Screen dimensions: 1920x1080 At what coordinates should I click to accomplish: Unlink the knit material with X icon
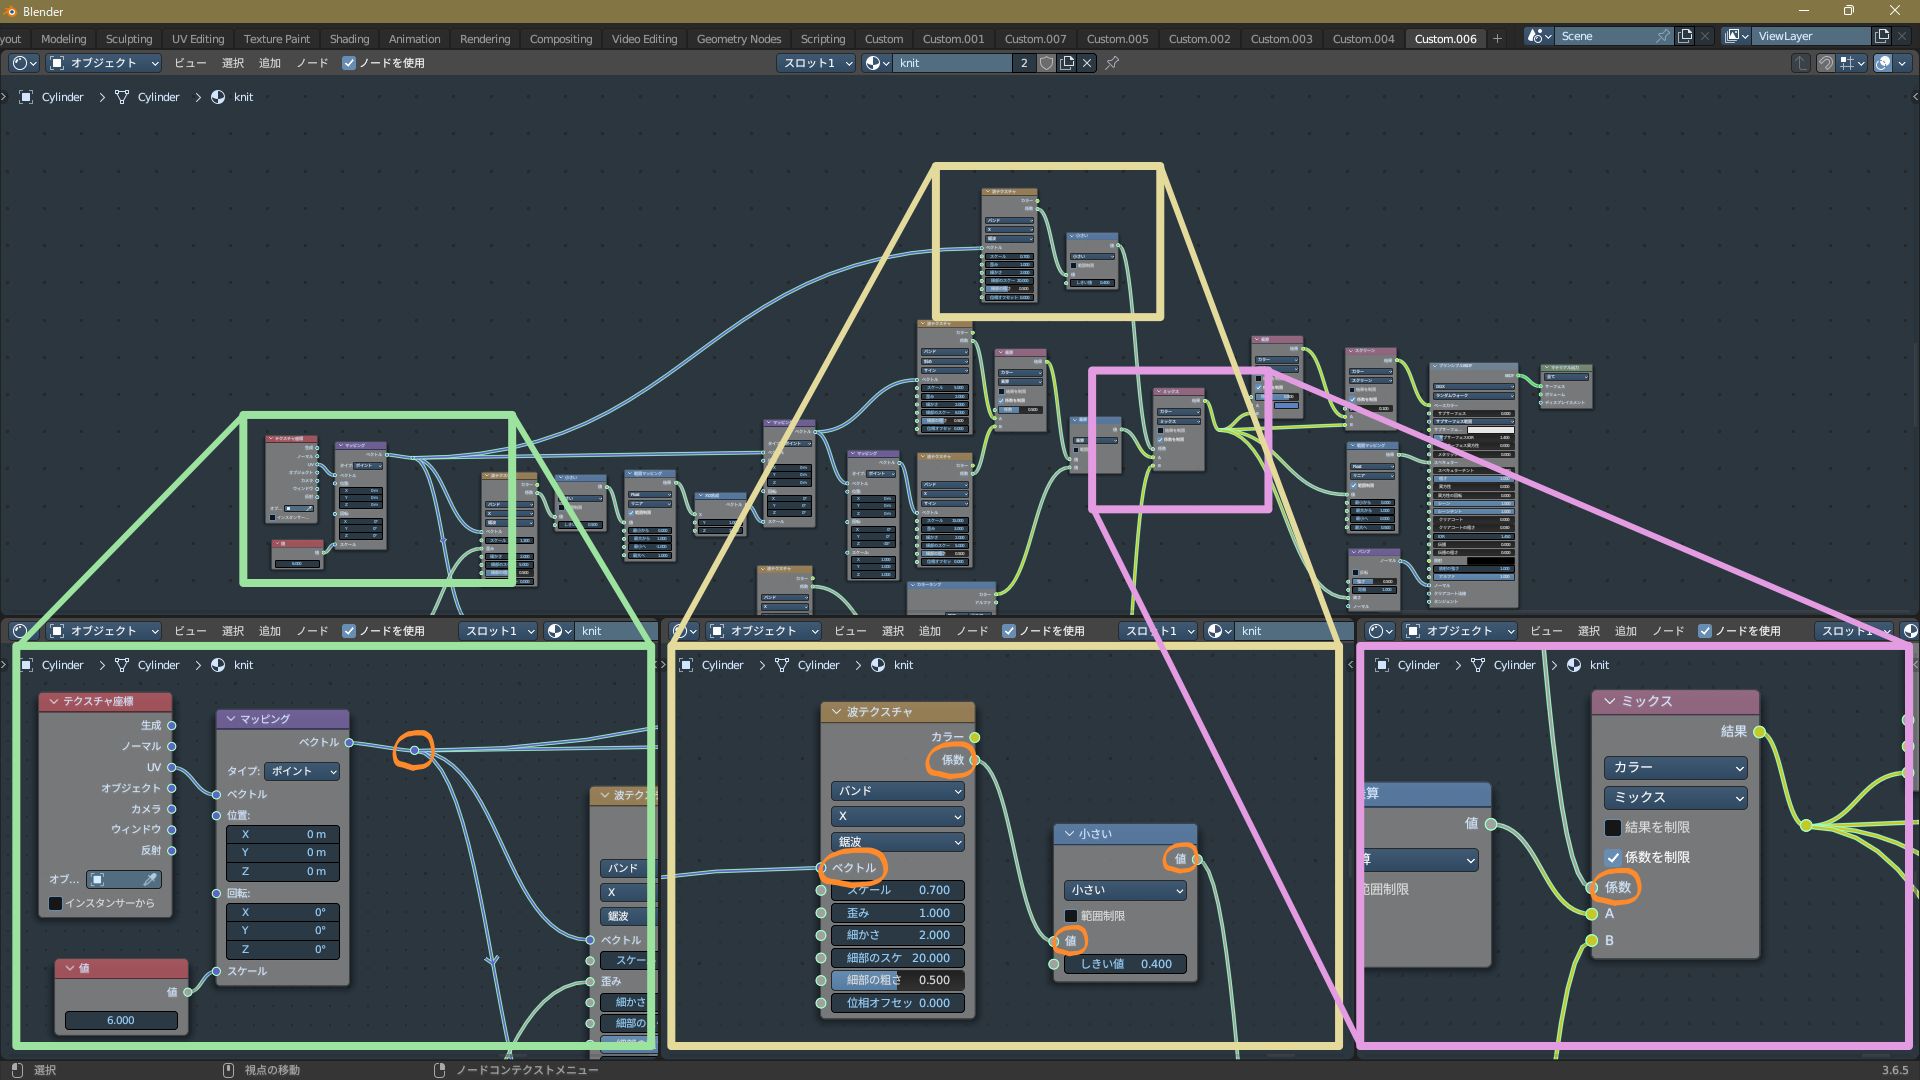1087,63
